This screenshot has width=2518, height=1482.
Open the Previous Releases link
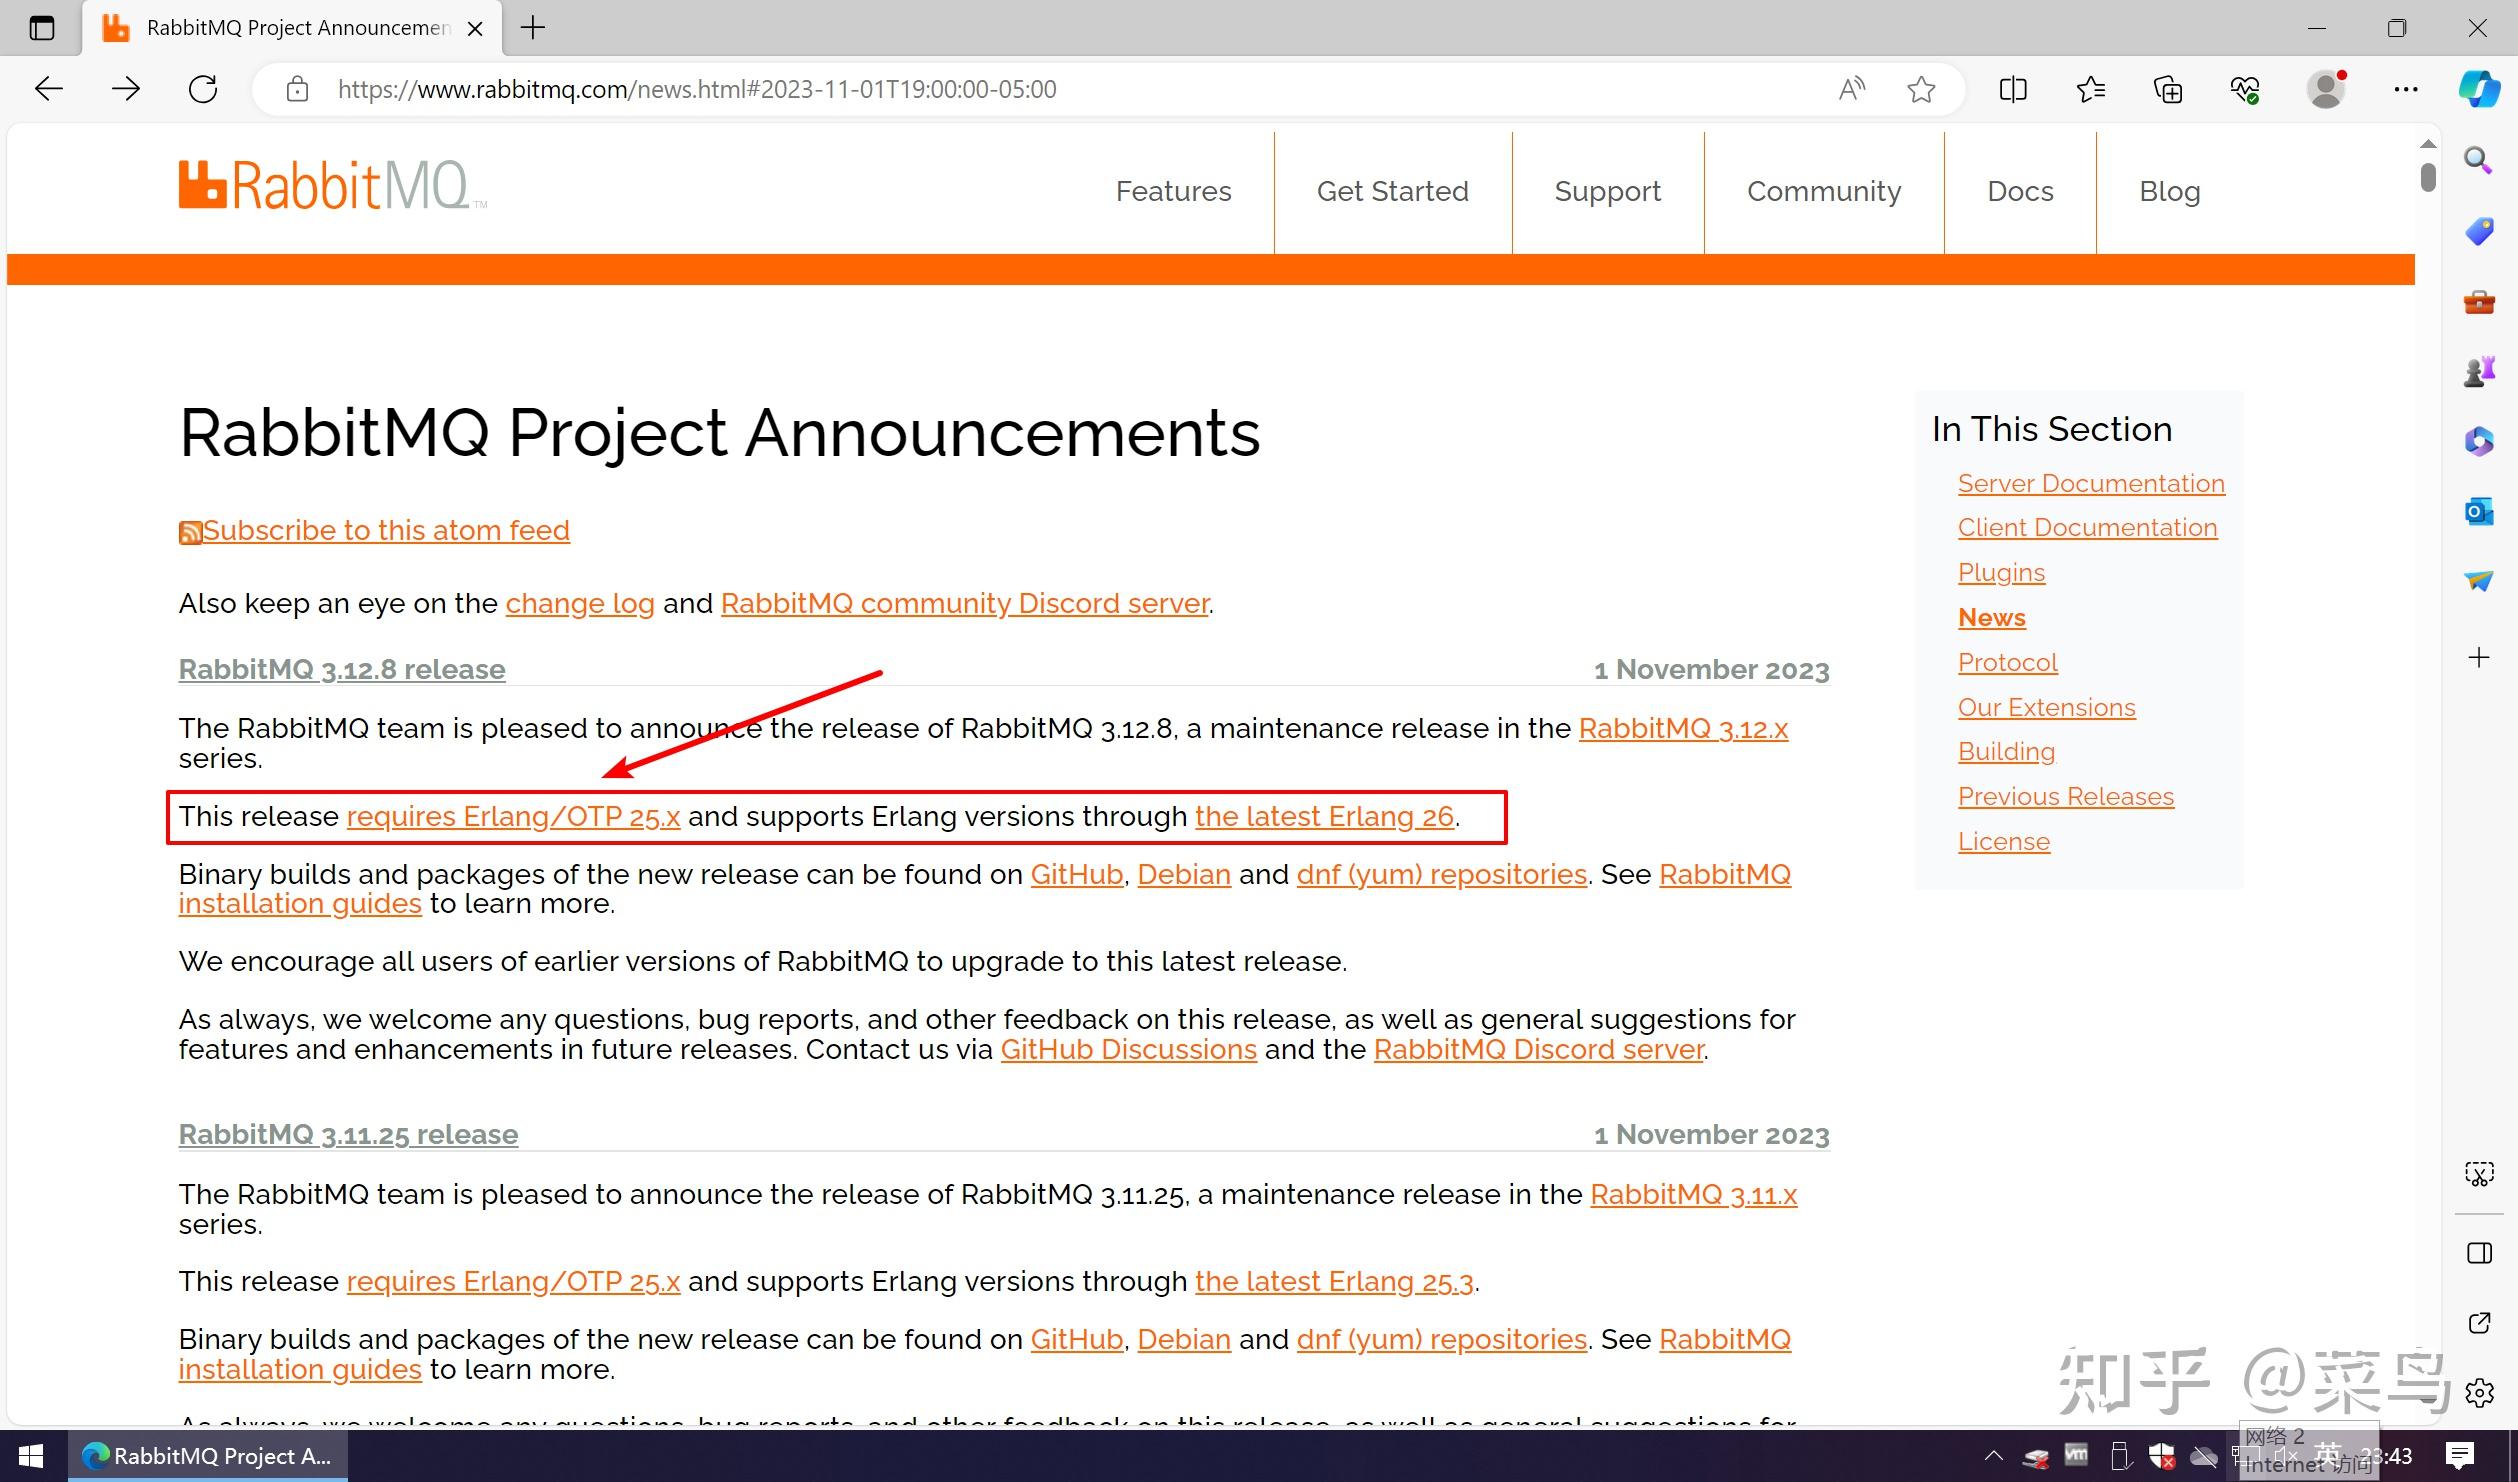[x=2065, y=796]
